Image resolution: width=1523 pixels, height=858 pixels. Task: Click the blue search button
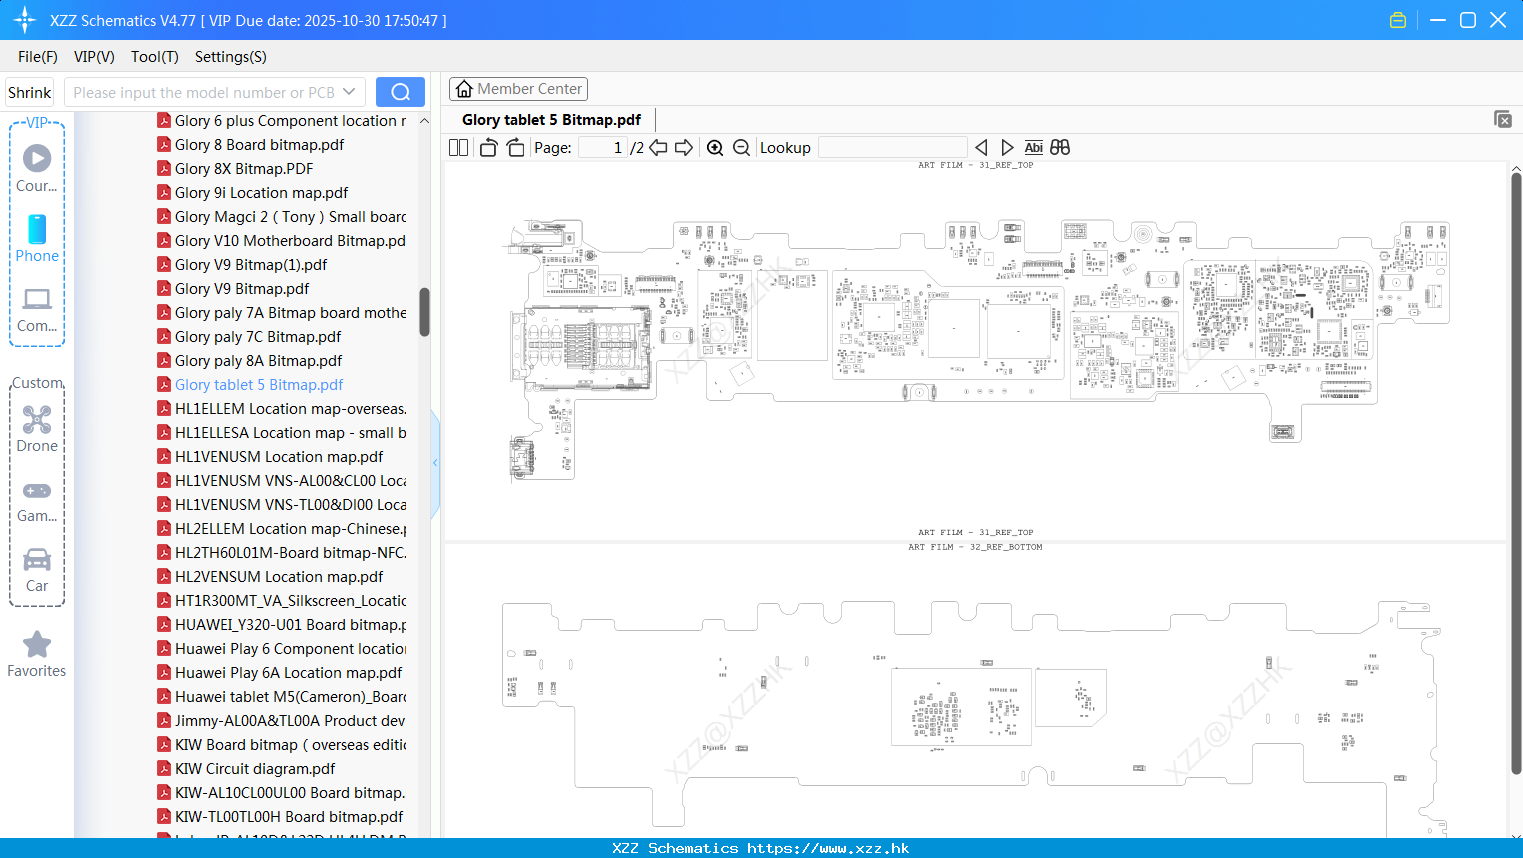400,92
